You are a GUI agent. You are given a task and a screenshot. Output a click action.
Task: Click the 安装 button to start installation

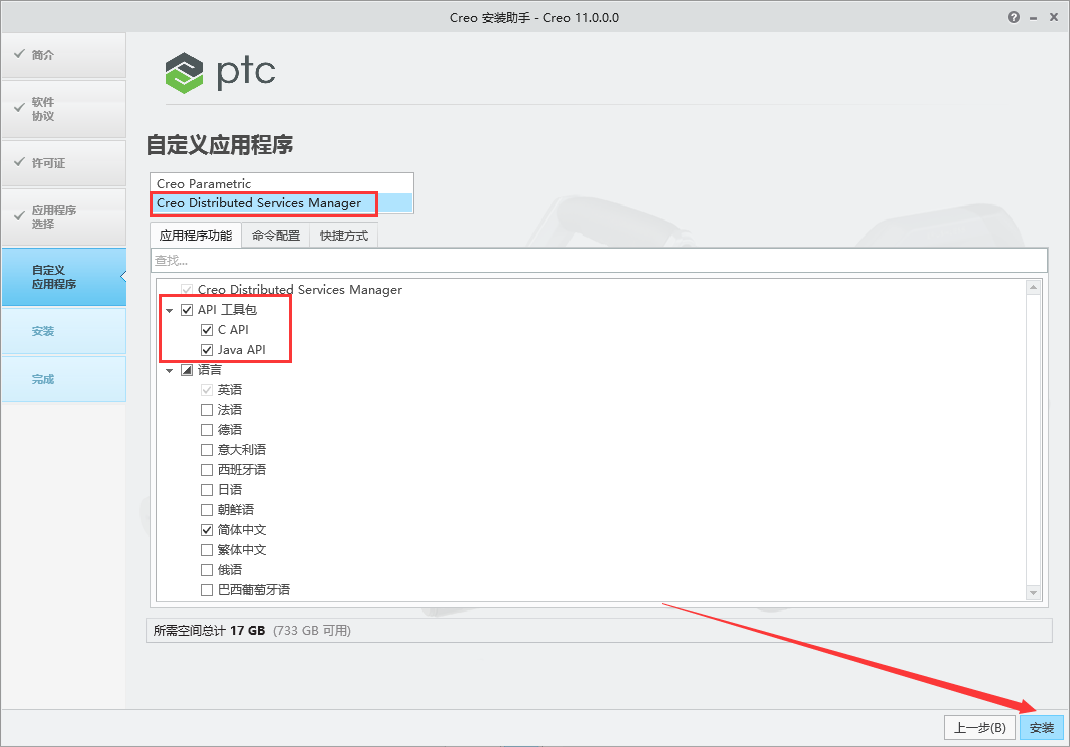click(1041, 727)
